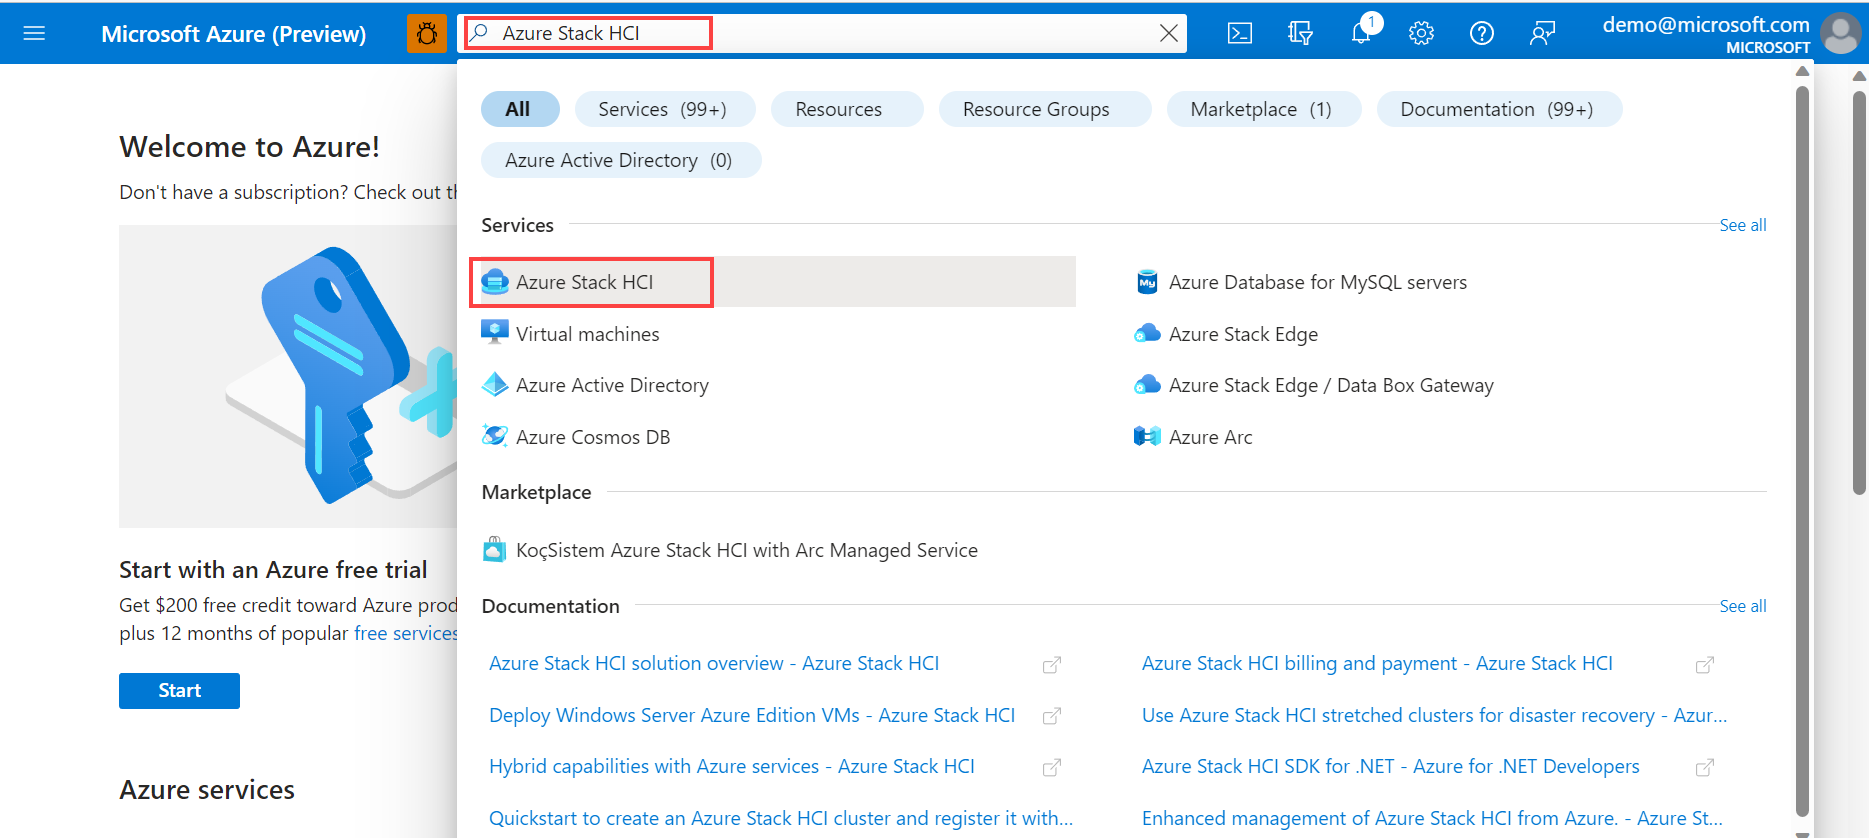Click the Azure Active Directory diamond icon
Image resolution: width=1869 pixels, height=838 pixels.
click(x=494, y=384)
